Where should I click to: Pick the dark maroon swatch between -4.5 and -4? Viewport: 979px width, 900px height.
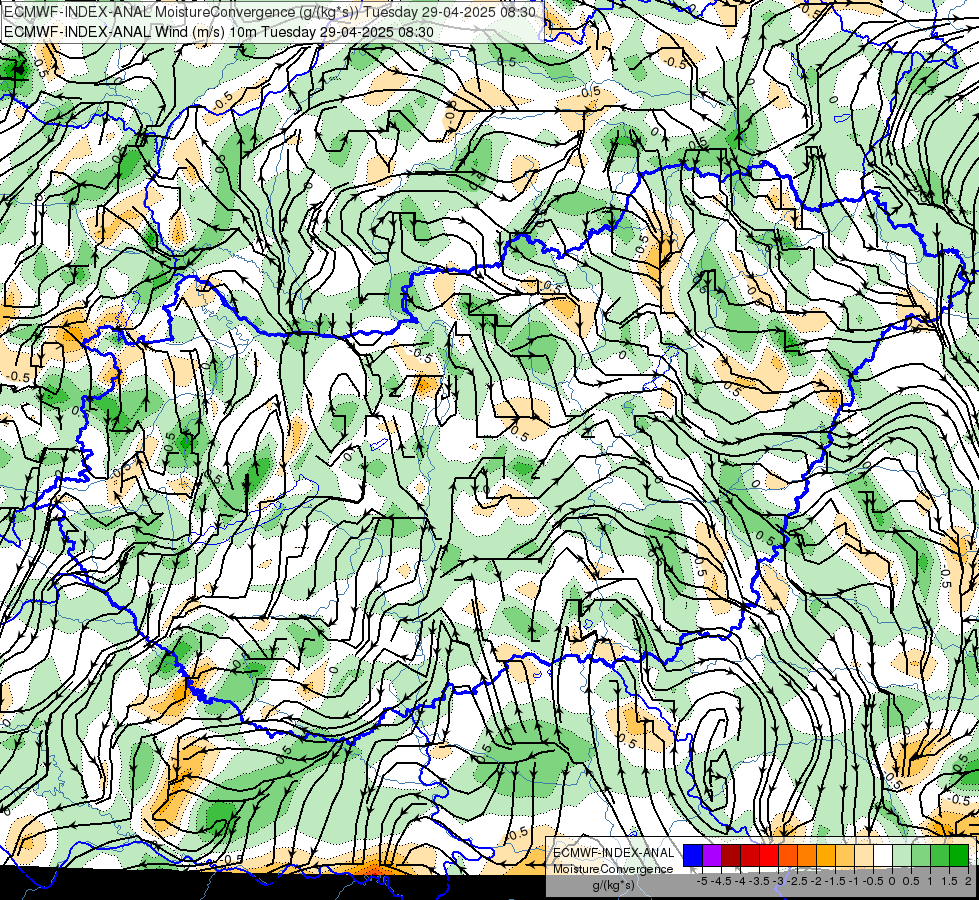[731, 855]
